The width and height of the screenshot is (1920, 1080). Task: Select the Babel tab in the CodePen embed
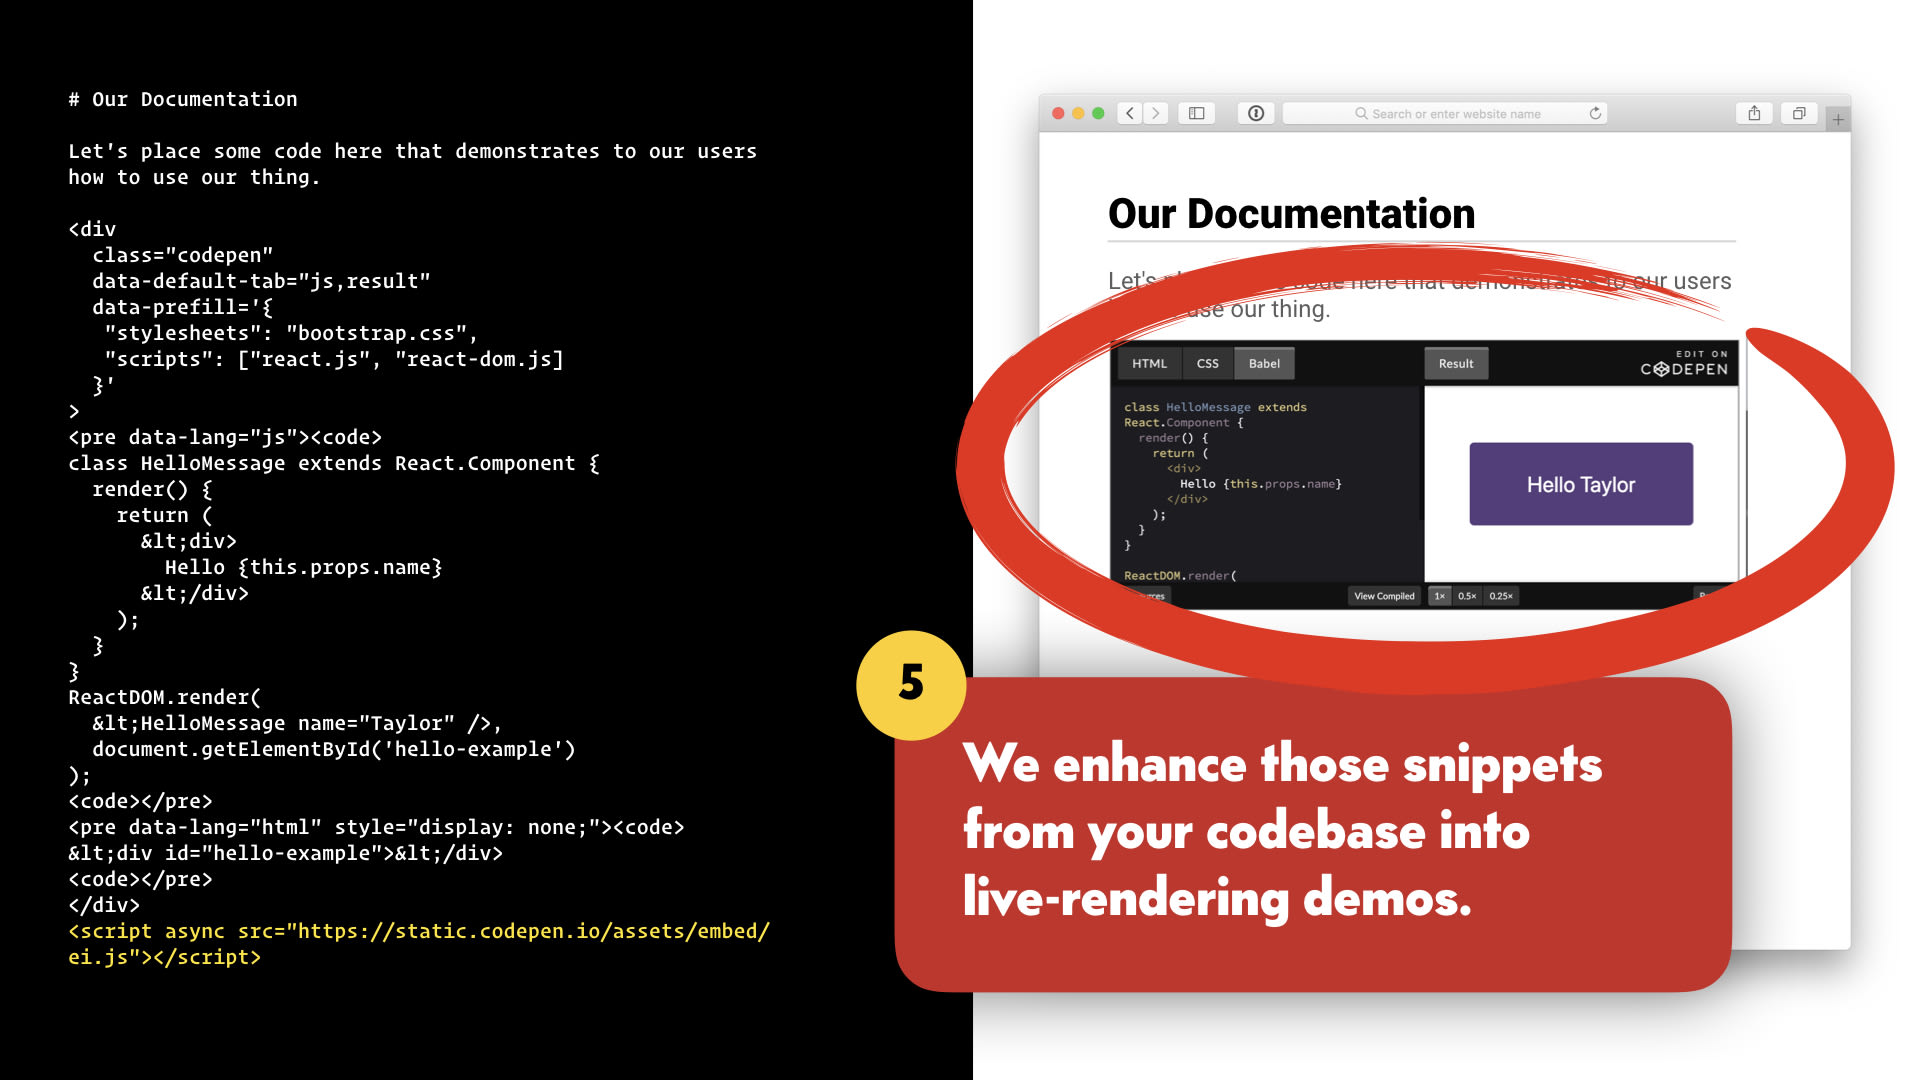point(1264,363)
